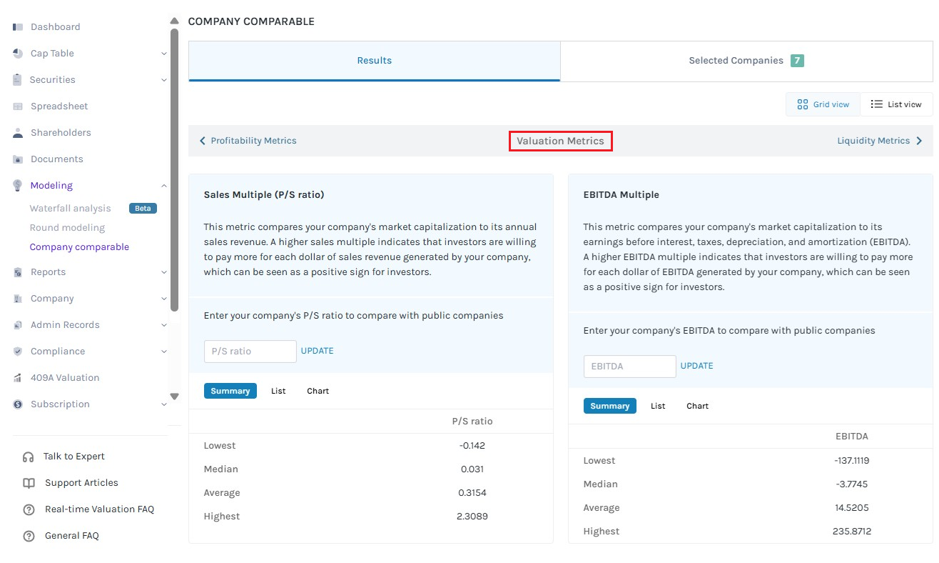This screenshot has width=939, height=563.
Task: Open the Results tab
Action: tap(374, 60)
